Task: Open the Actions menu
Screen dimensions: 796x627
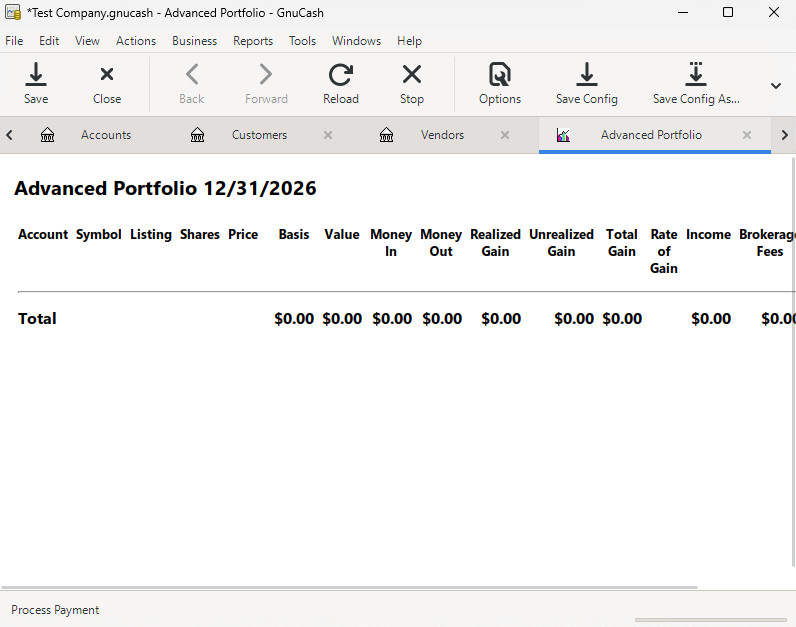Action: coord(136,41)
